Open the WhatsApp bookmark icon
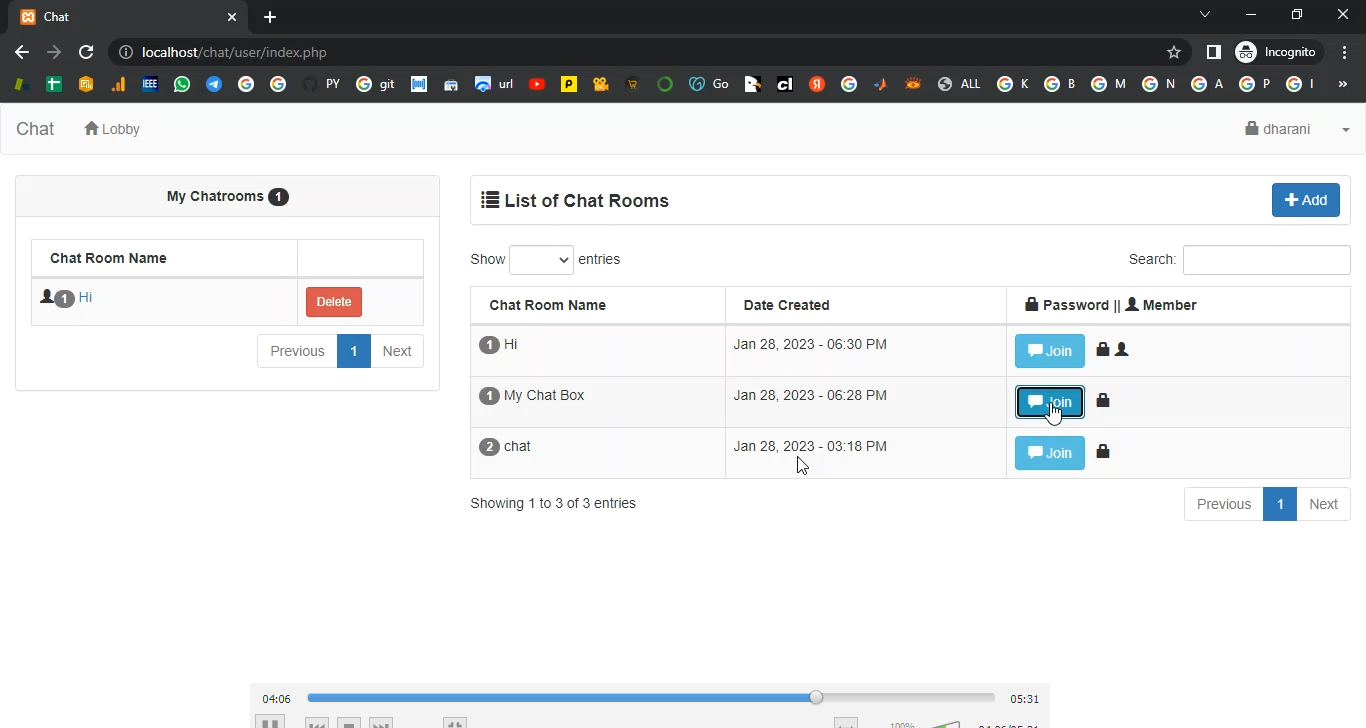1366x728 pixels. [181, 84]
